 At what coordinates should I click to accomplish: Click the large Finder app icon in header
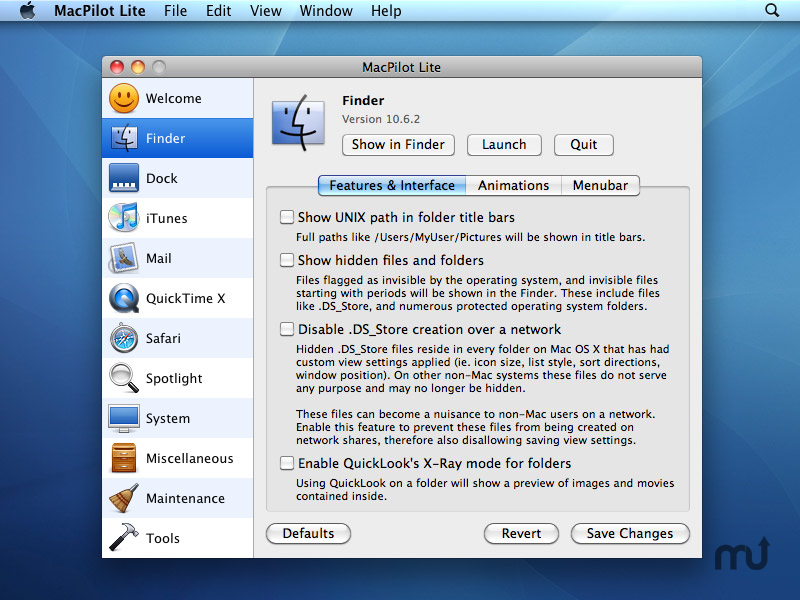[298, 123]
